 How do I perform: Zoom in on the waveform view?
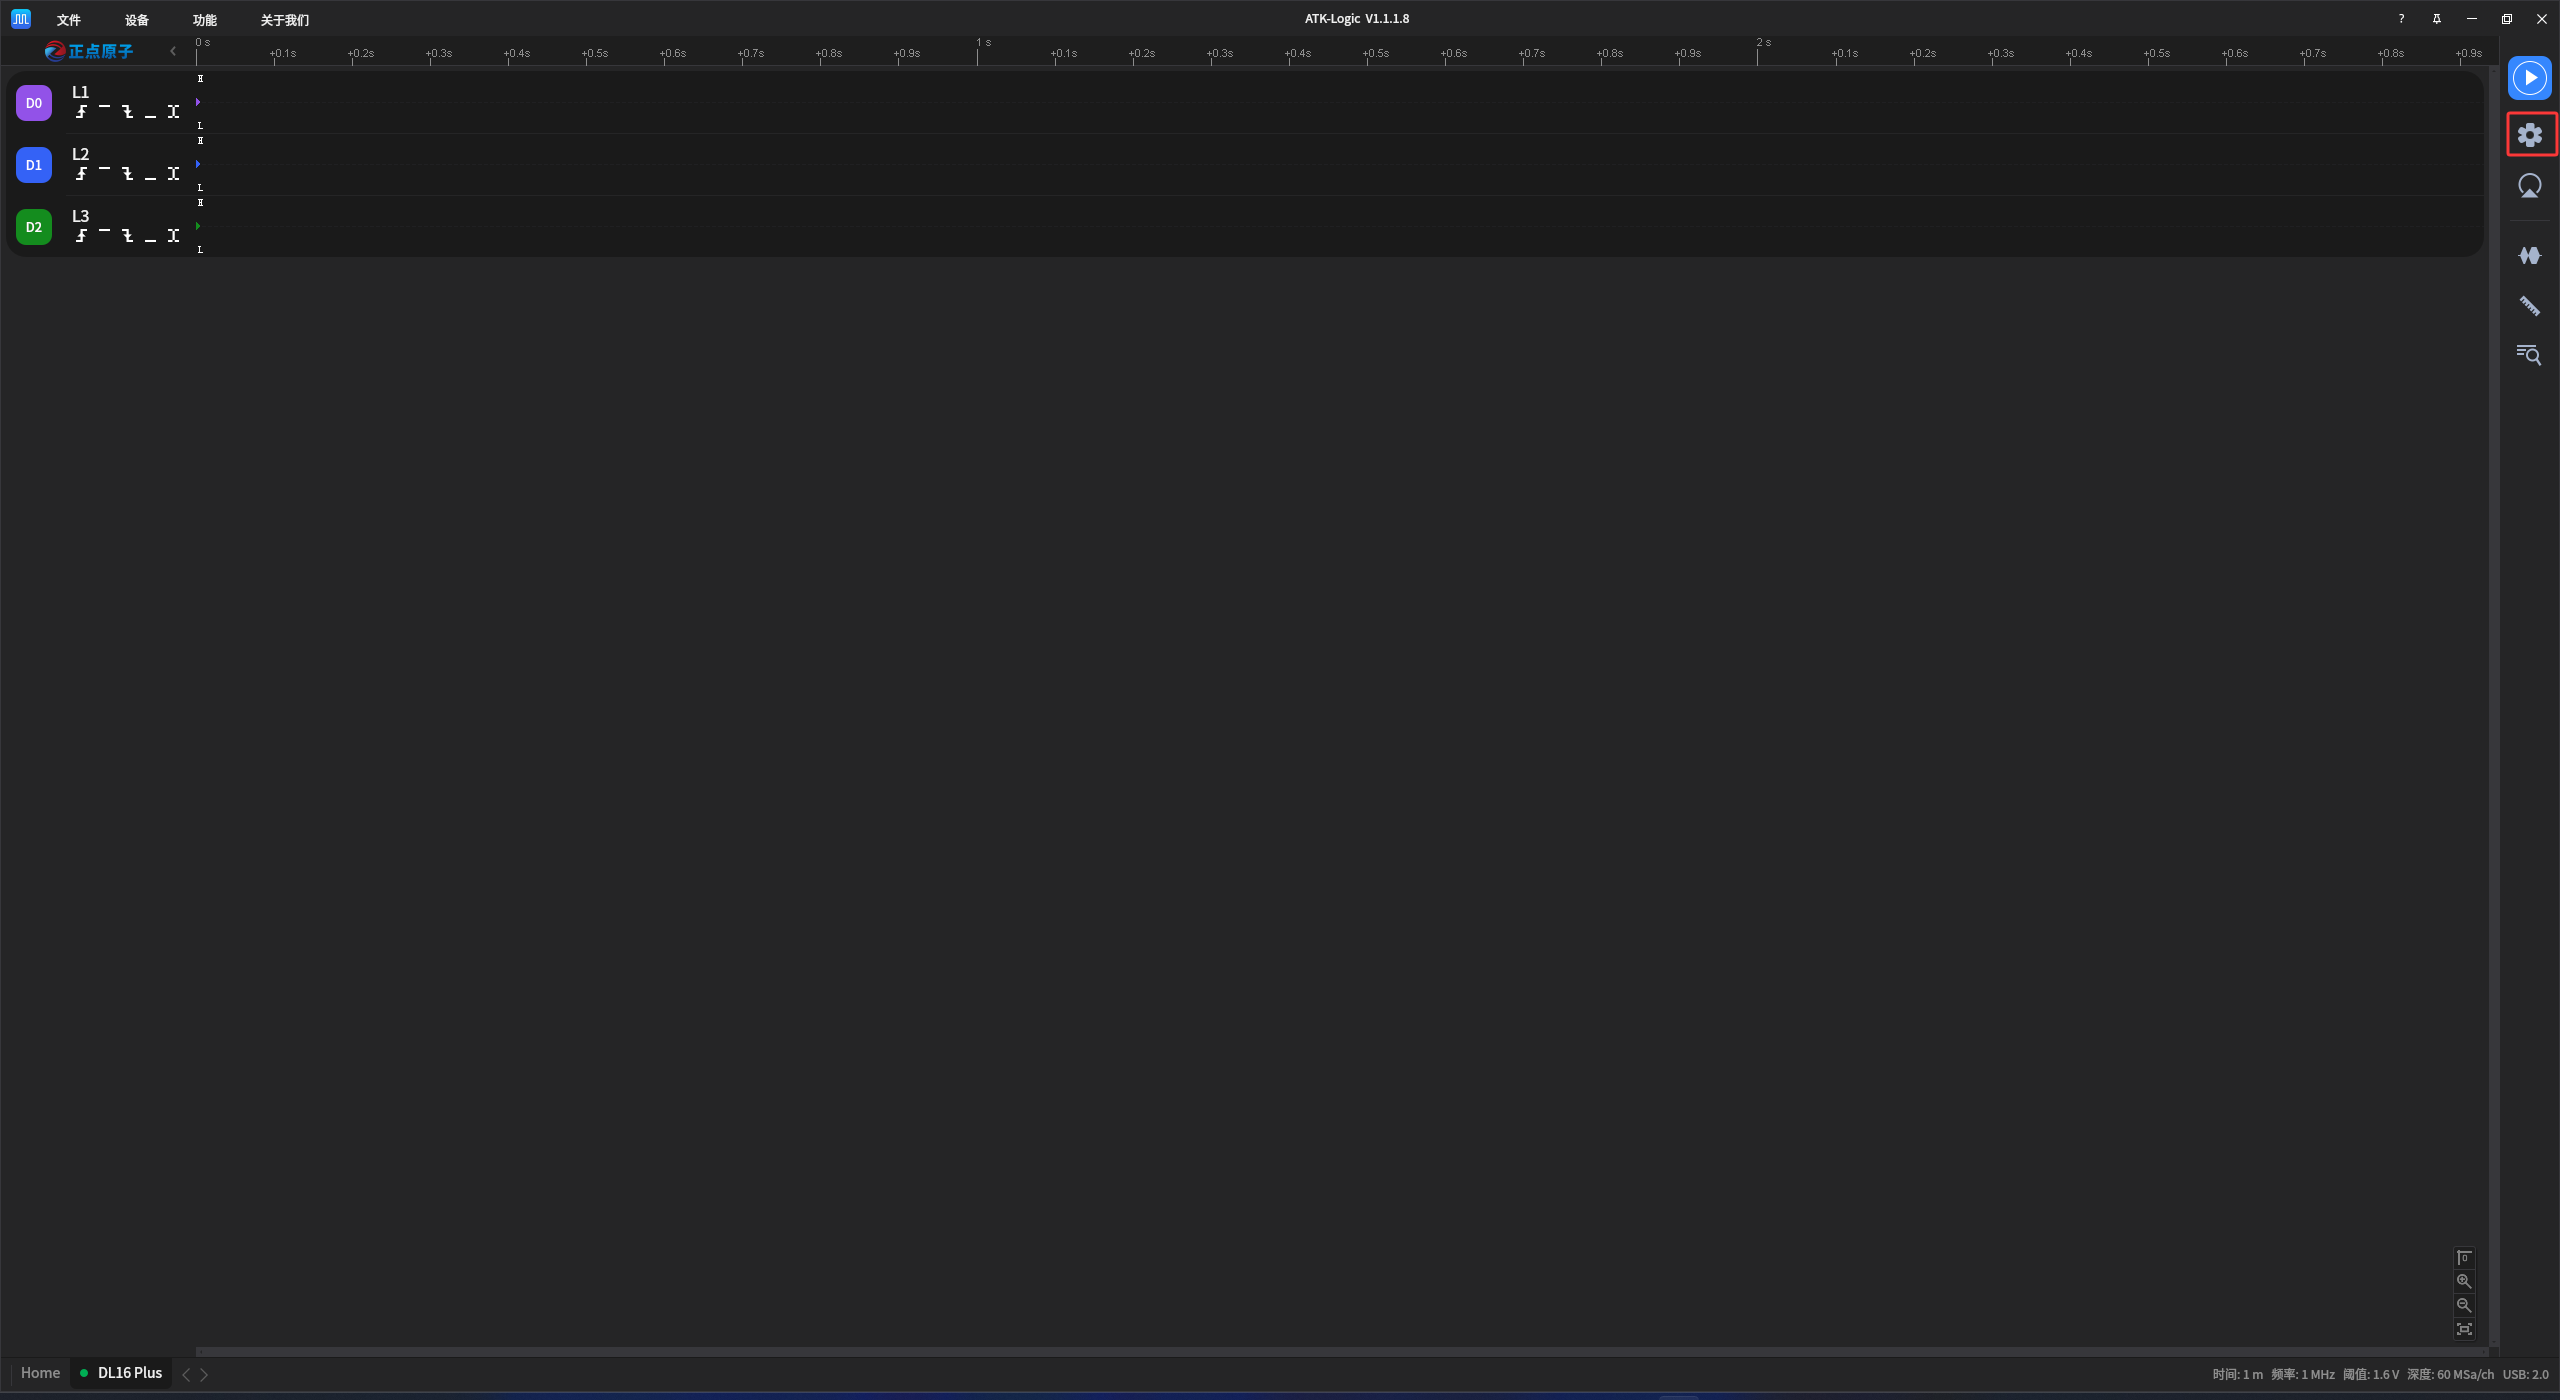(2464, 1282)
